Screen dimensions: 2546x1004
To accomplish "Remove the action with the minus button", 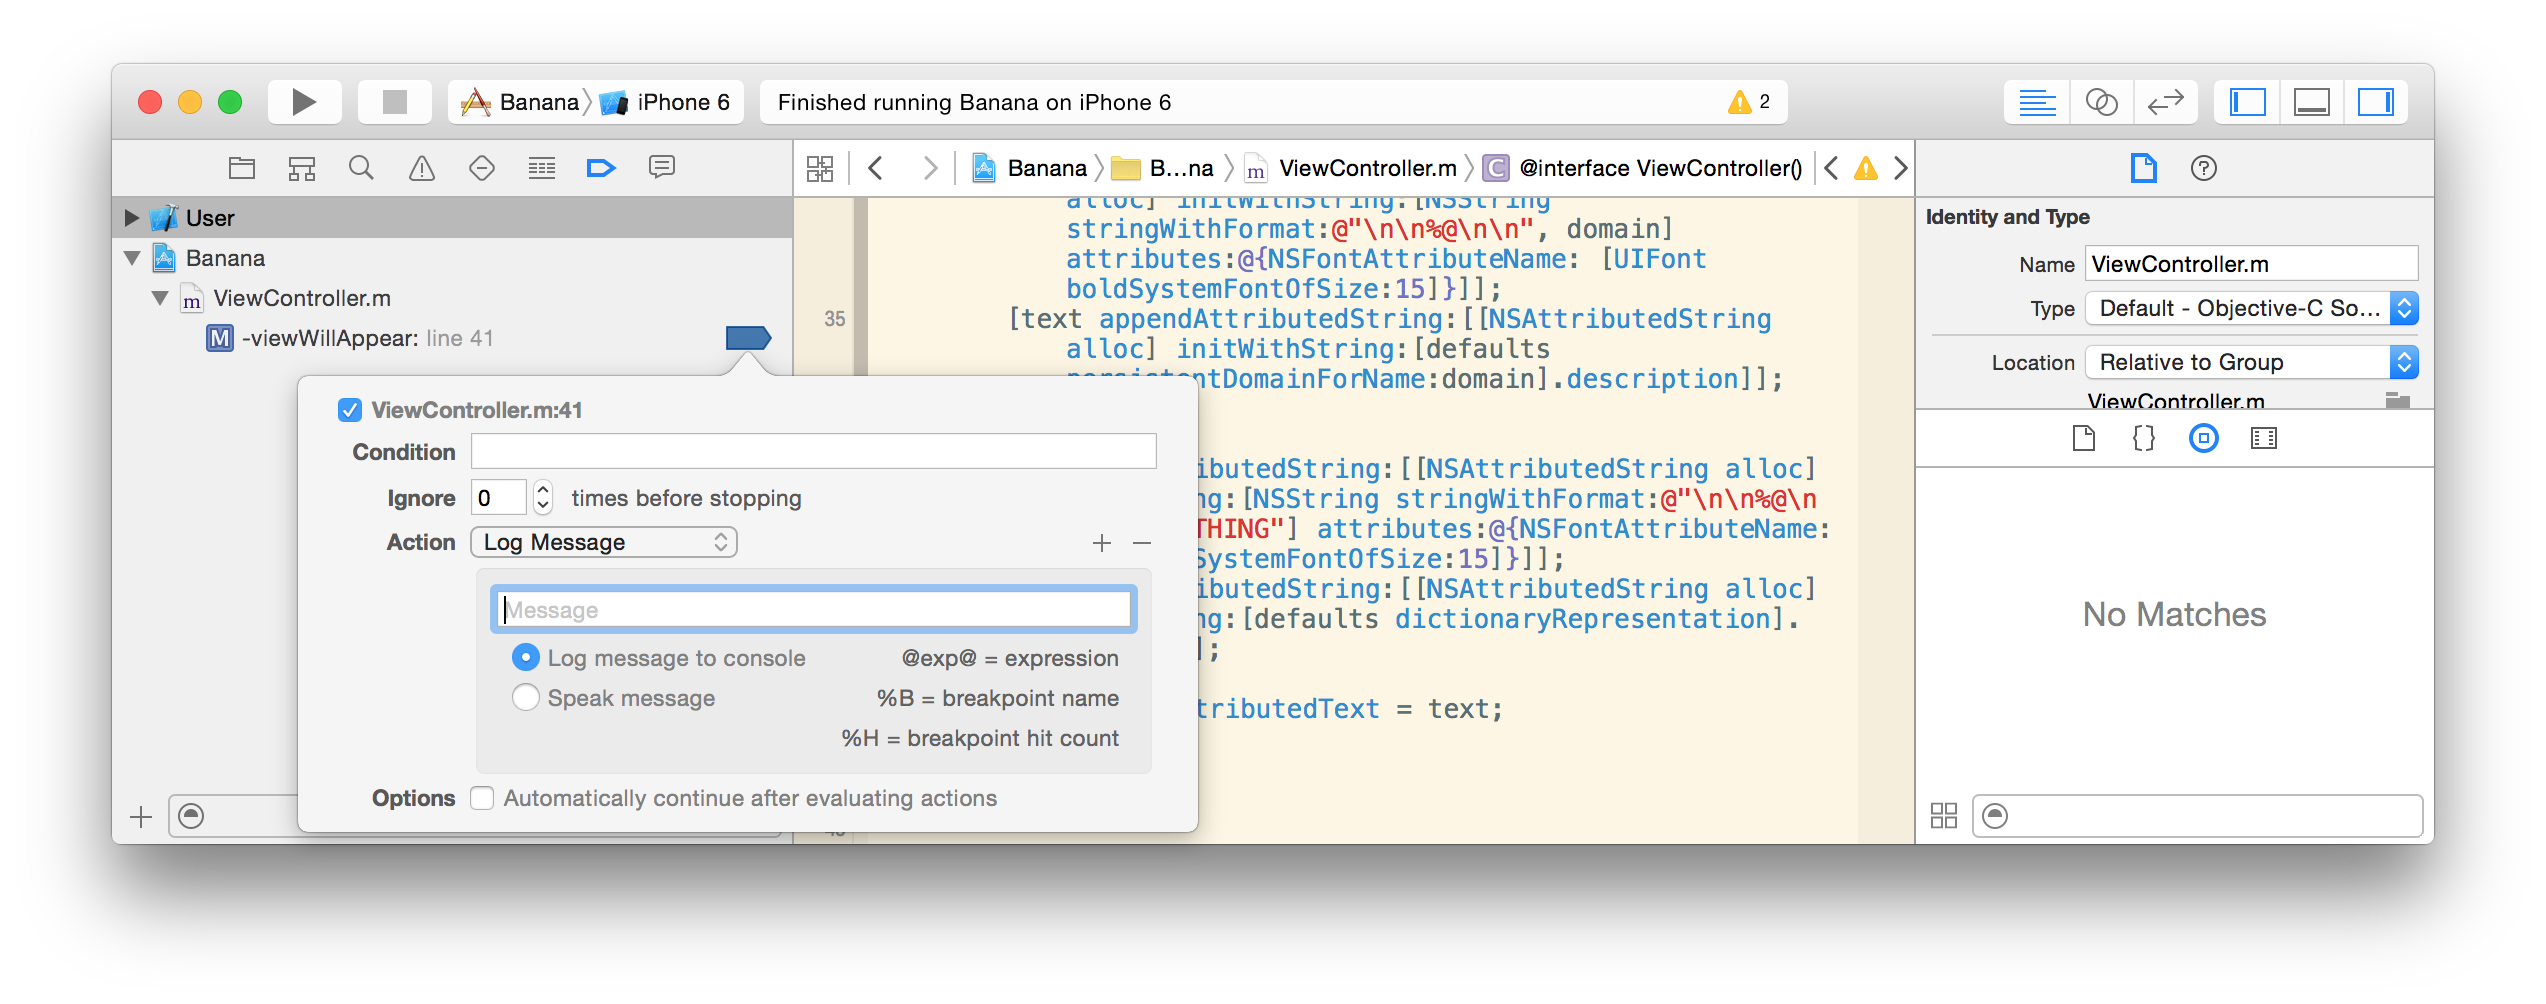I will click(1142, 543).
